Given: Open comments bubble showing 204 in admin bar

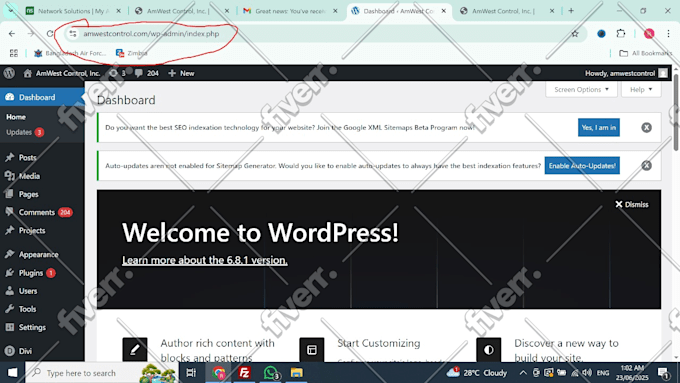Looking at the screenshot, I should pyautogui.click(x=147, y=73).
